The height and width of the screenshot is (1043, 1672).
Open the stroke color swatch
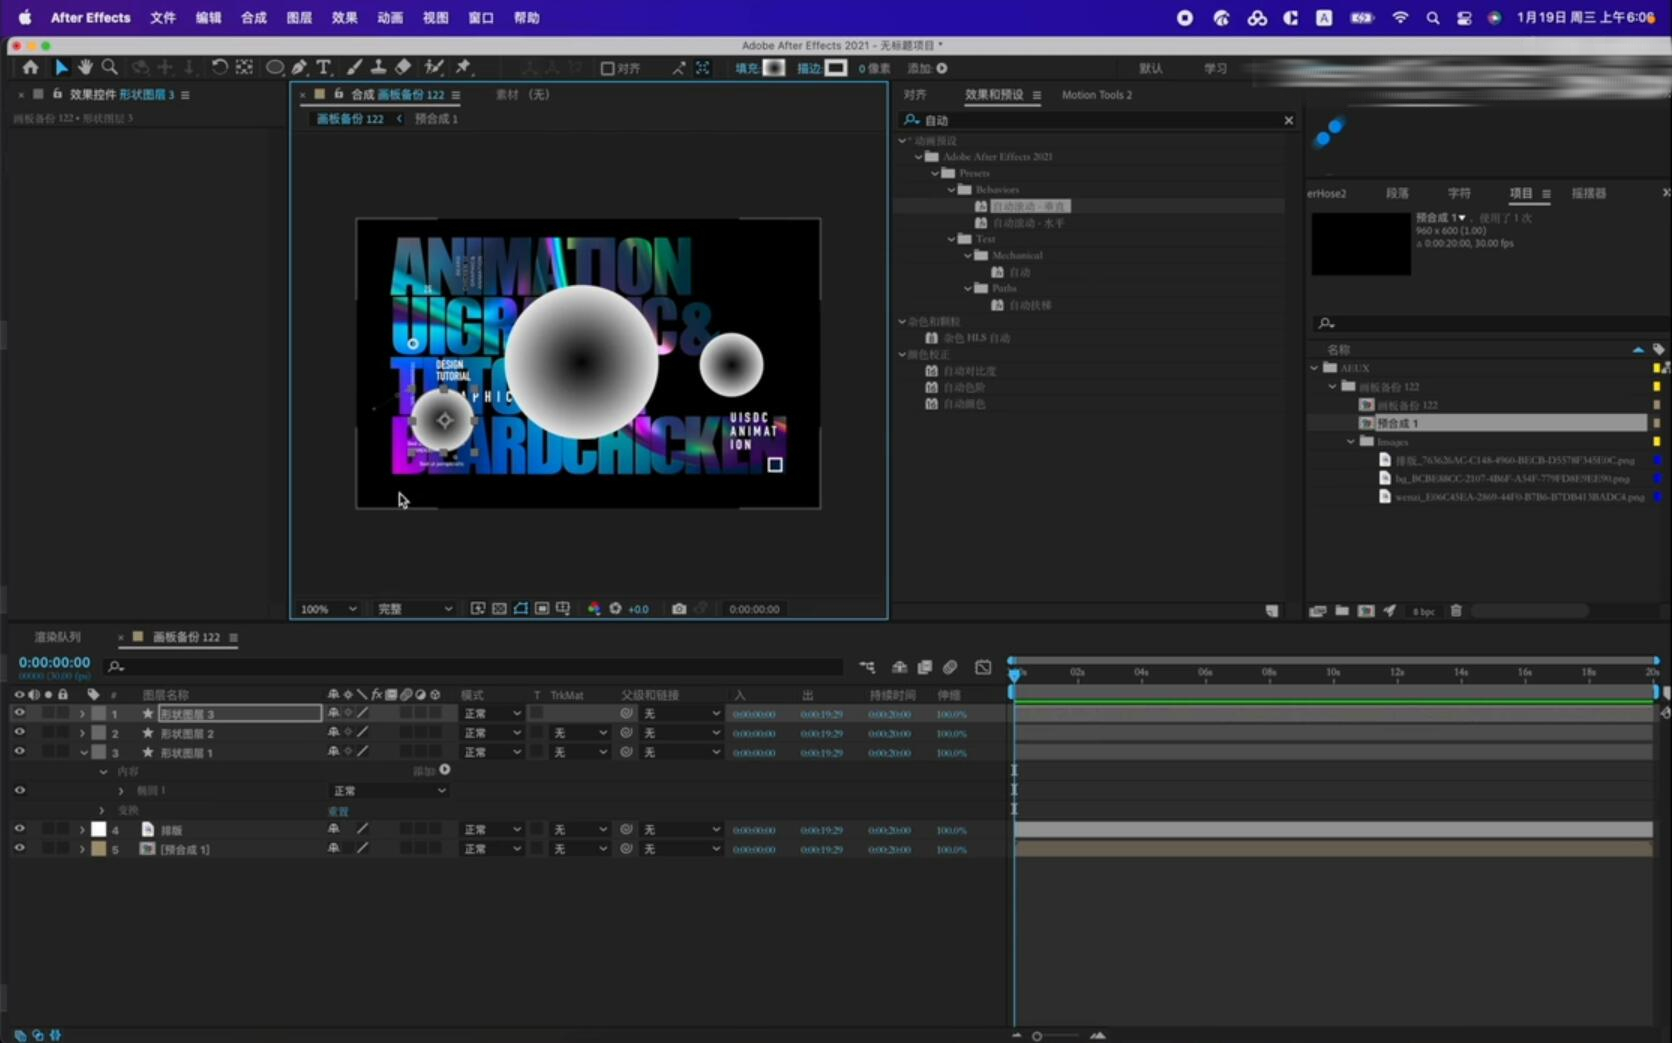[836, 68]
